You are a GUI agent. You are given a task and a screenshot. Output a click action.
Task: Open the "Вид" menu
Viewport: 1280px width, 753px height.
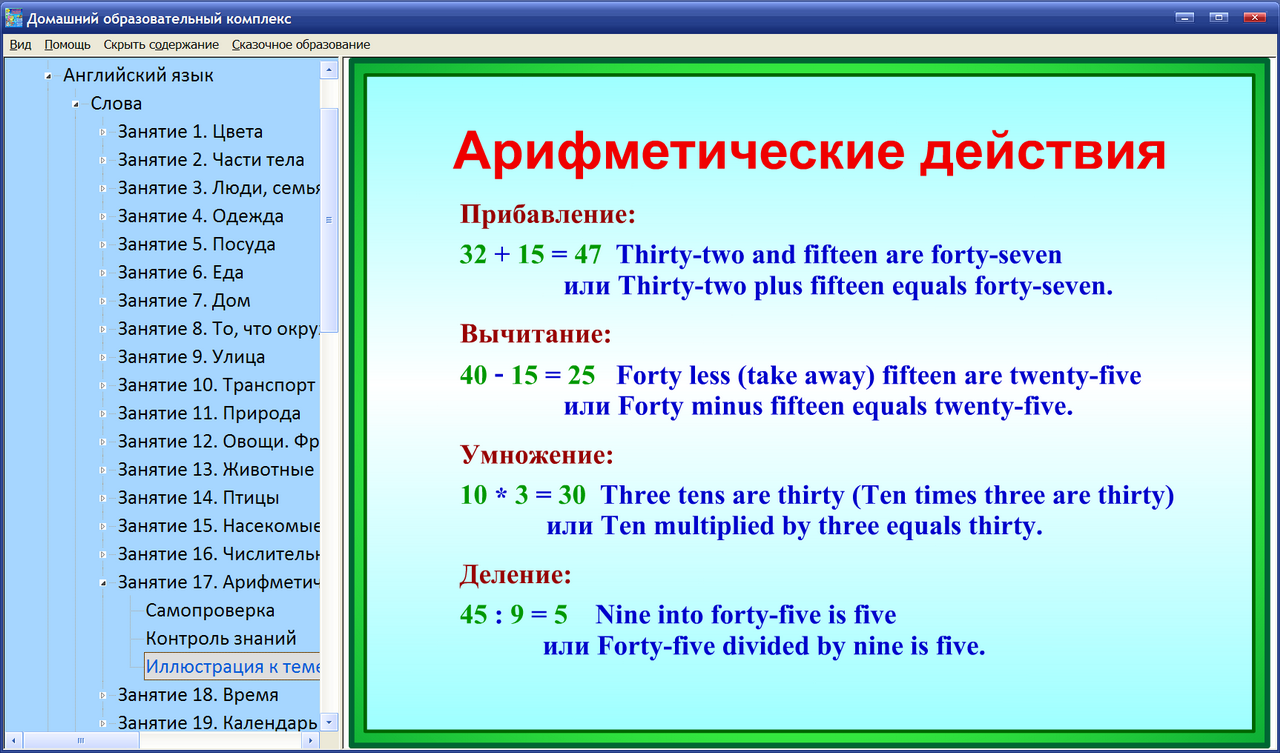(x=19, y=44)
